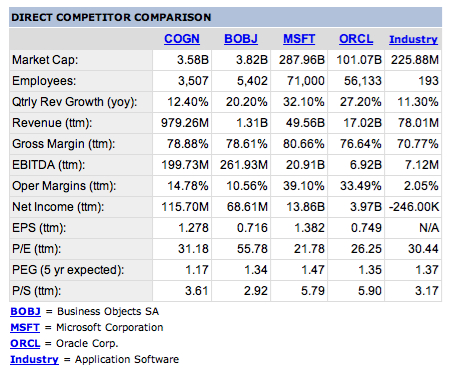Open the ORCL legend link below table
Screen dimensions: 453x374
click(25, 343)
